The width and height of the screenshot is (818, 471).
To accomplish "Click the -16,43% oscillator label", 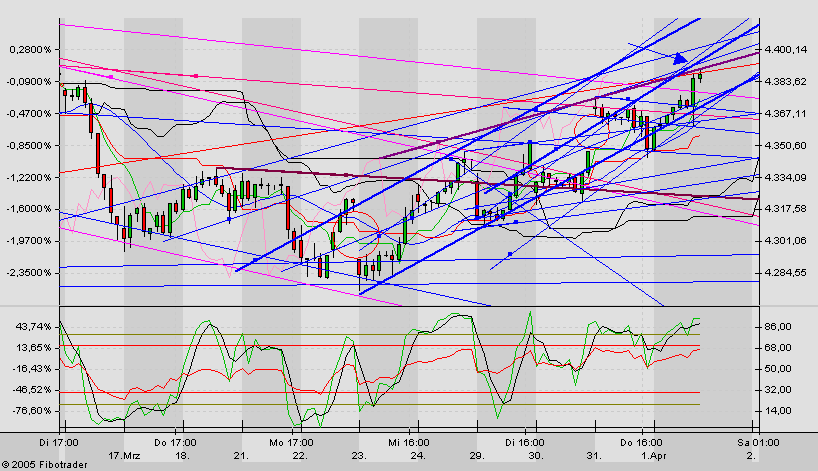I will [x=32, y=369].
